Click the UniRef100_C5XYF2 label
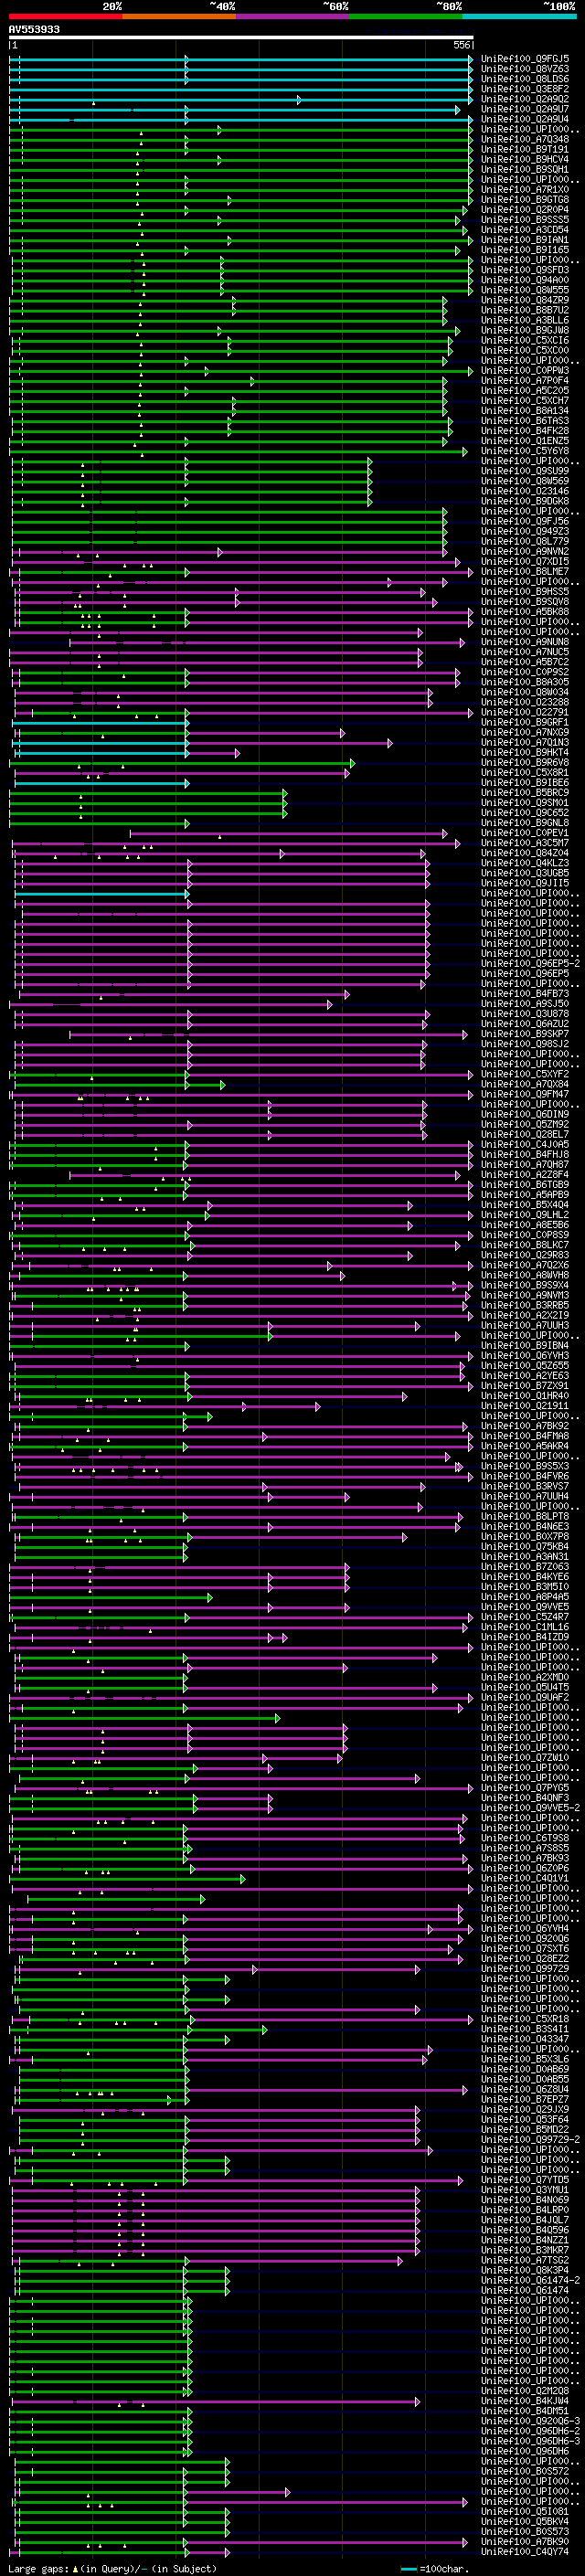This screenshot has width=585, height=2576. (x=524, y=1075)
